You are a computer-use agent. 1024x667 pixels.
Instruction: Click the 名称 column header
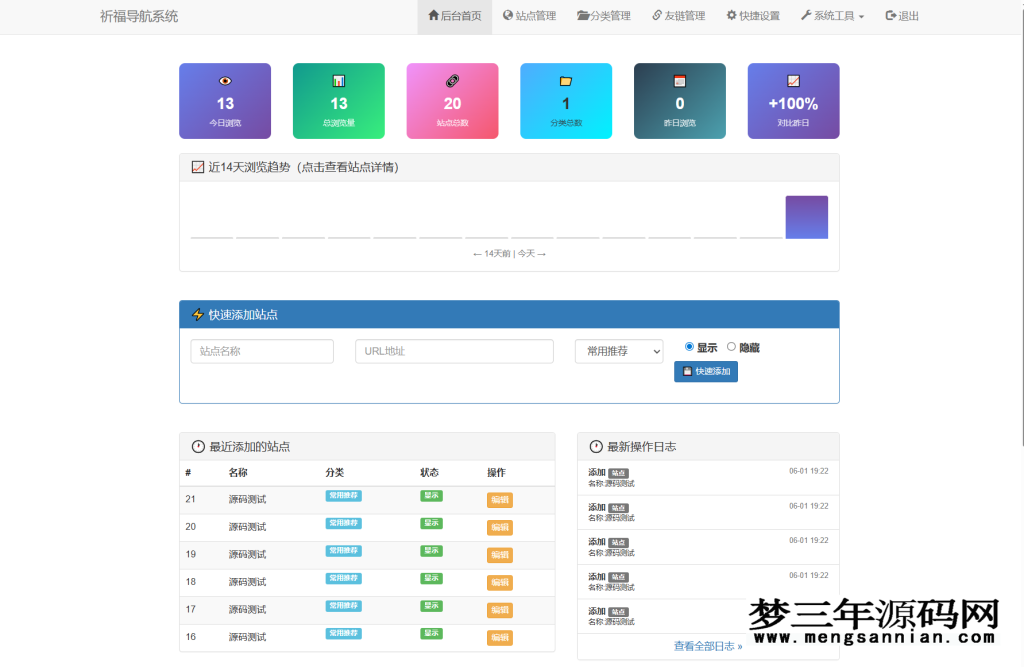coord(238,472)
